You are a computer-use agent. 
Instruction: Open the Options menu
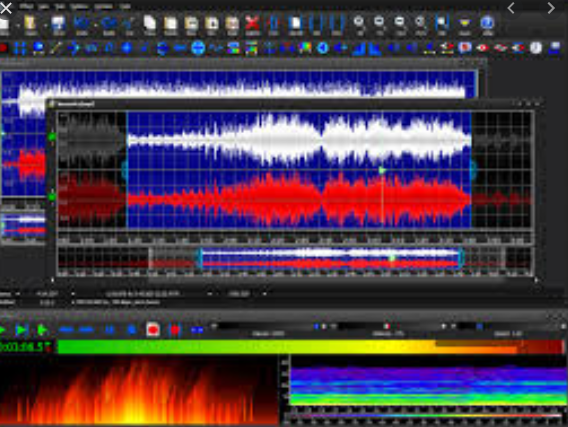click(79, 6)
